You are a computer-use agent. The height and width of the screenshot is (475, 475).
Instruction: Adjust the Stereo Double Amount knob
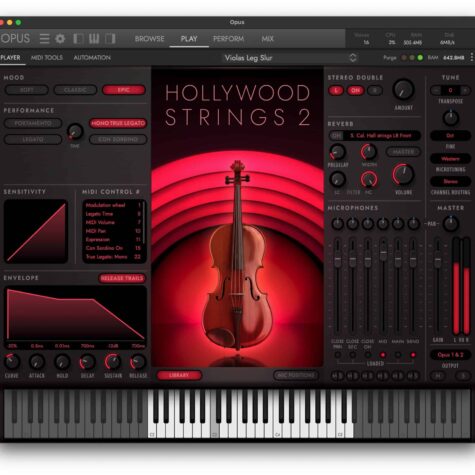[x=404, y=90]
